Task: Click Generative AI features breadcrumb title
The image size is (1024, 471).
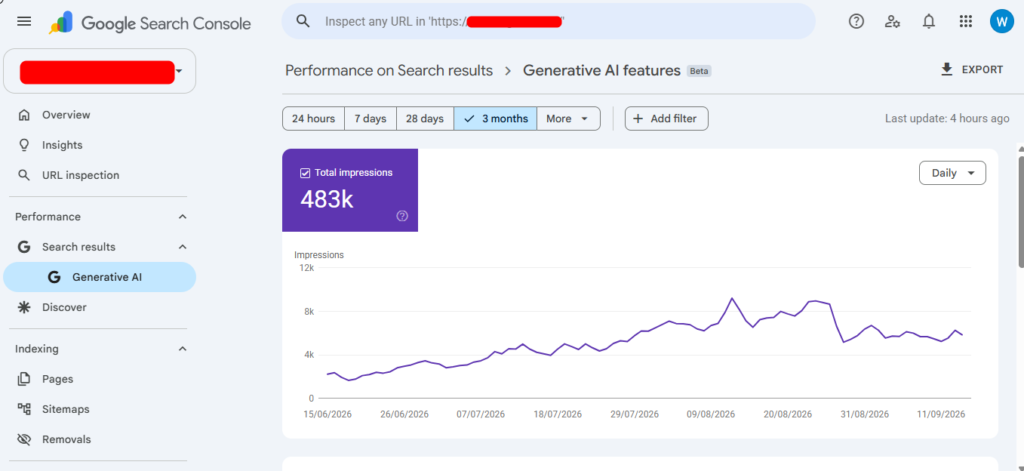Action: (601, 71)
